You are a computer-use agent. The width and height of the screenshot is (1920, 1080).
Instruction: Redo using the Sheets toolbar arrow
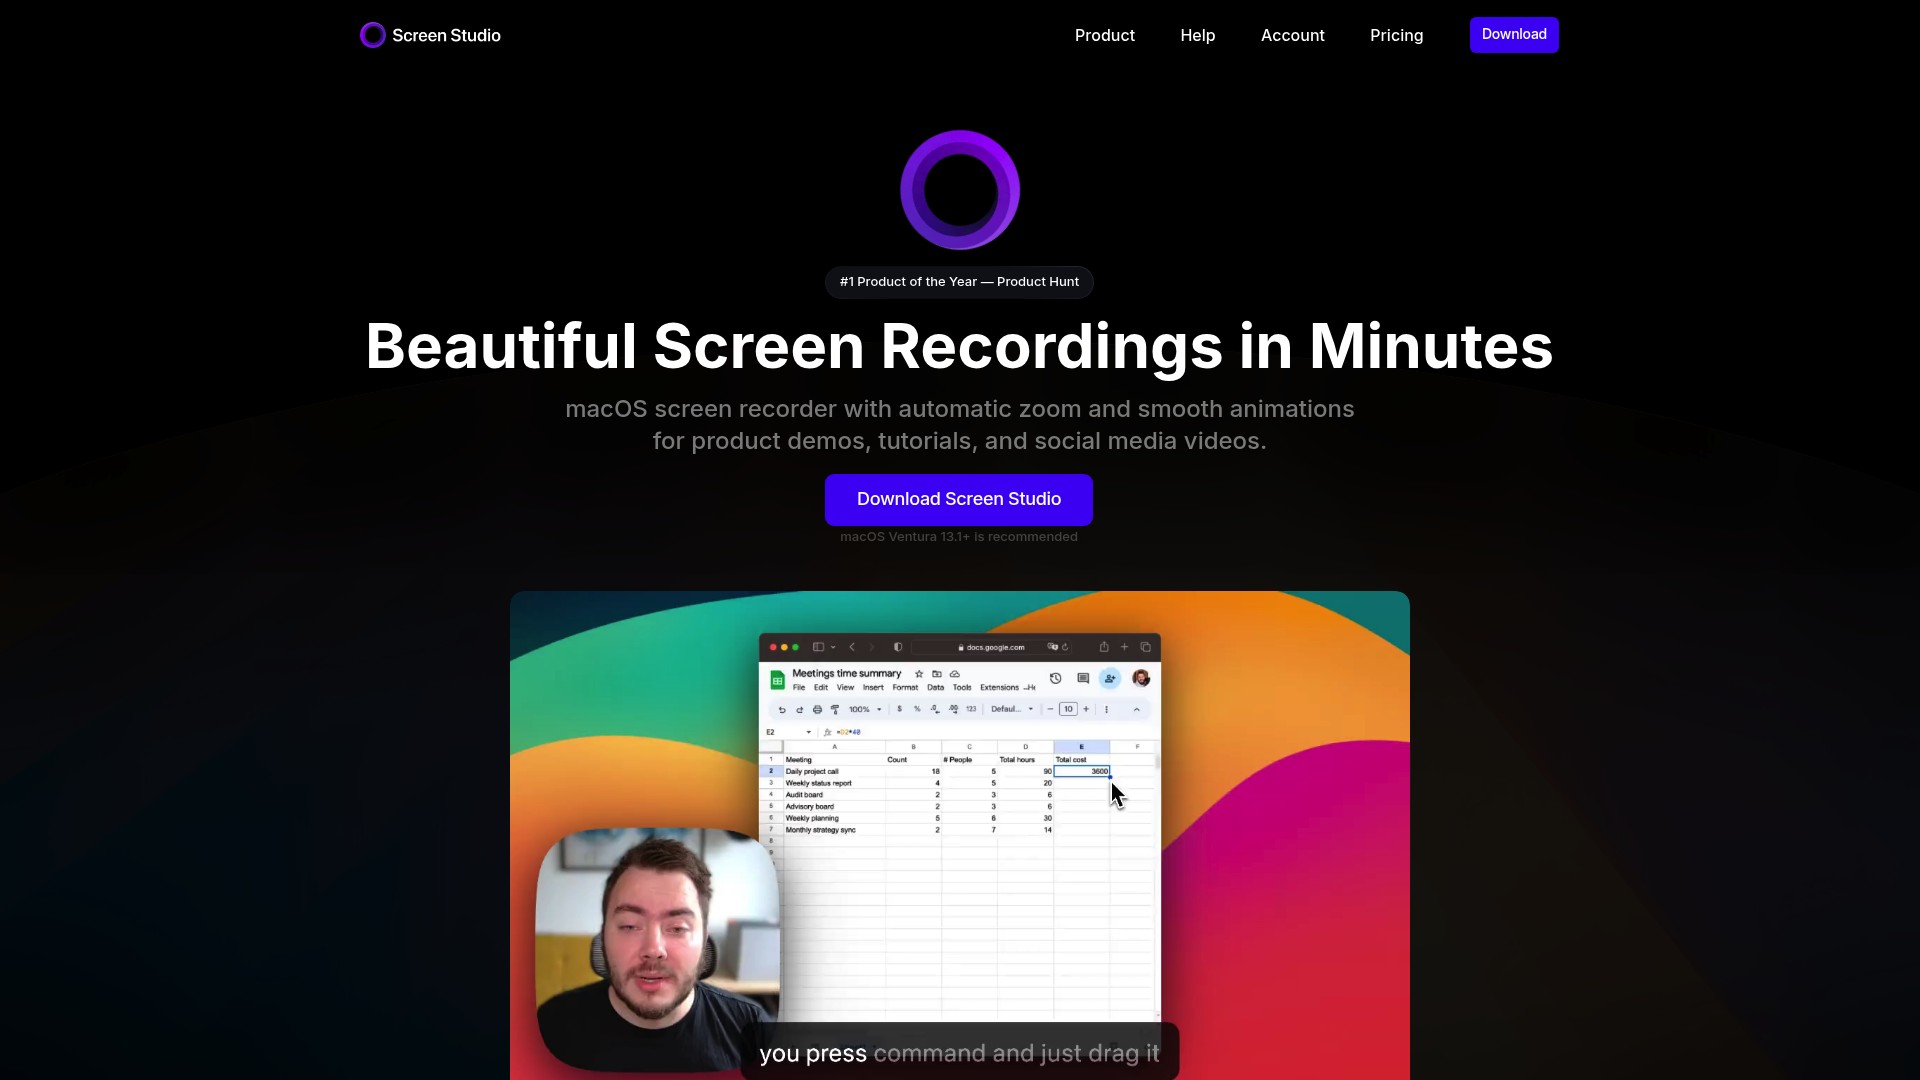[800, 710]
